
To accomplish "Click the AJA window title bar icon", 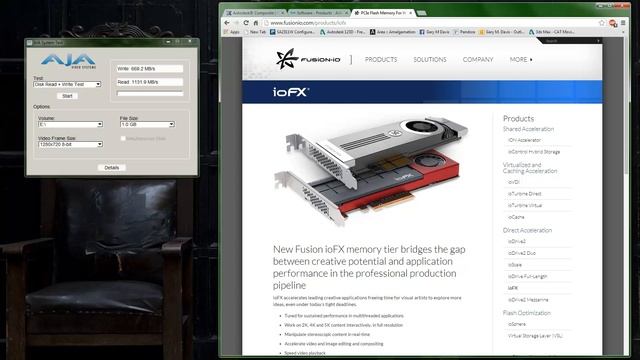I will tap(29, 42).
